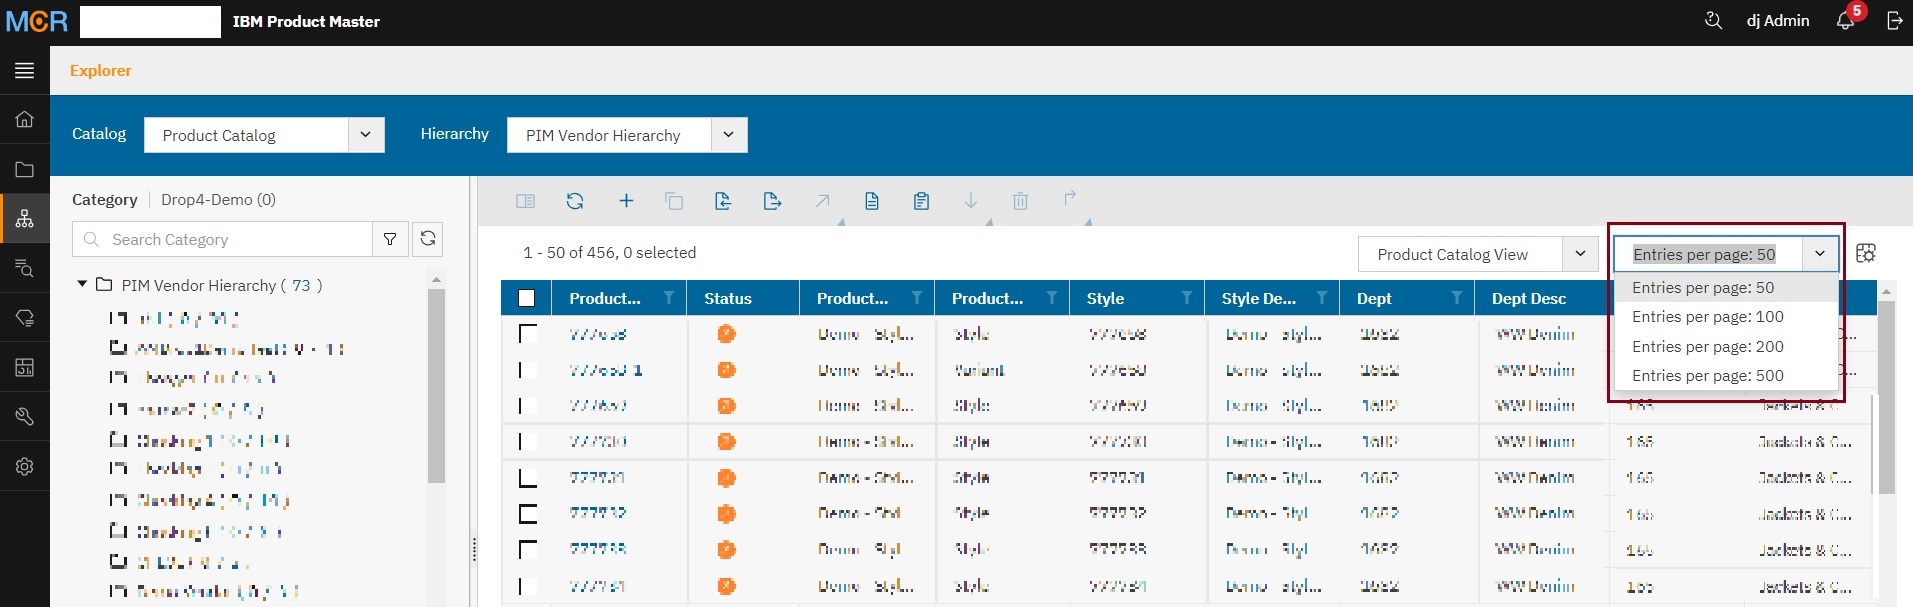Check the second row's checkbox
This screenshot has width=1913, height=607.
coord(527,370)
